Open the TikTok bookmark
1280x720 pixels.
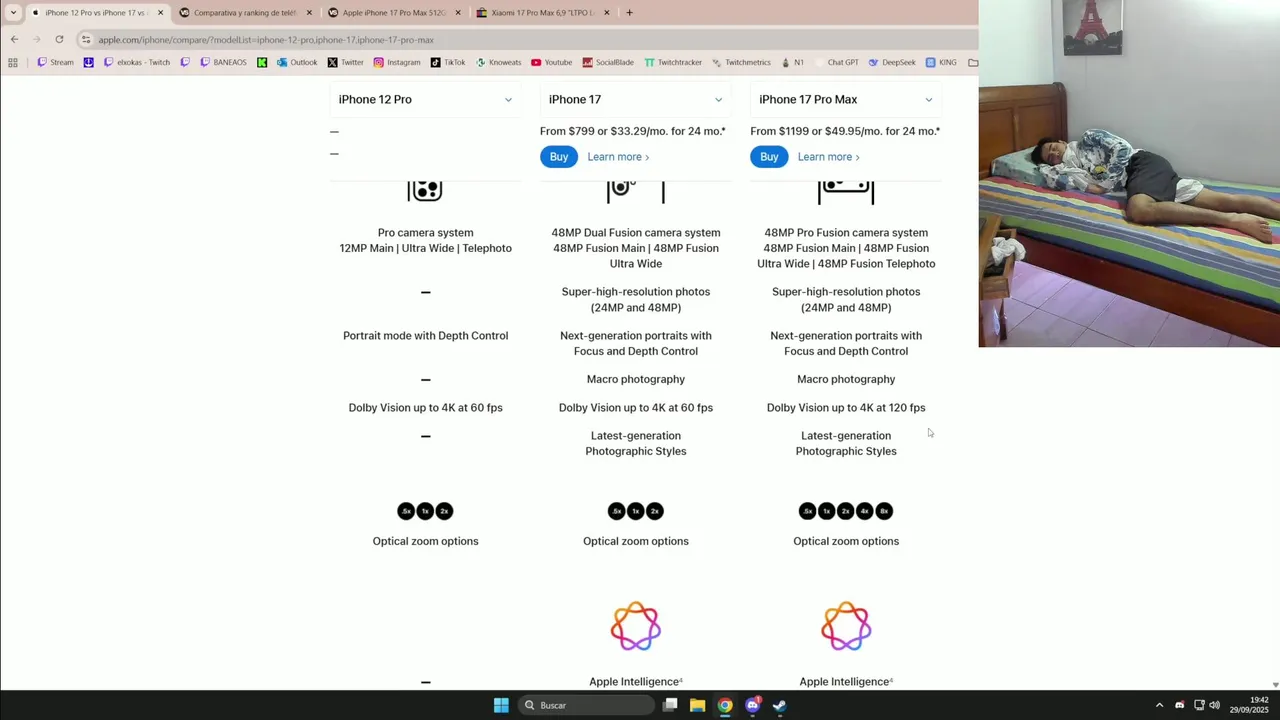coord(448,62)
